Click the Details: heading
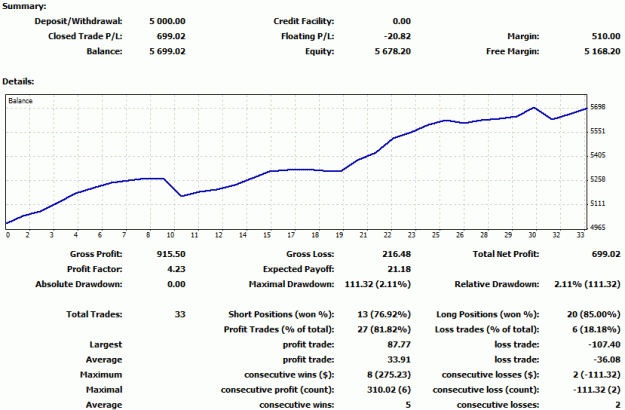Image resolution: width=625 pixels, height=410 pixels. pyautogui.click(x=18, y=82)
